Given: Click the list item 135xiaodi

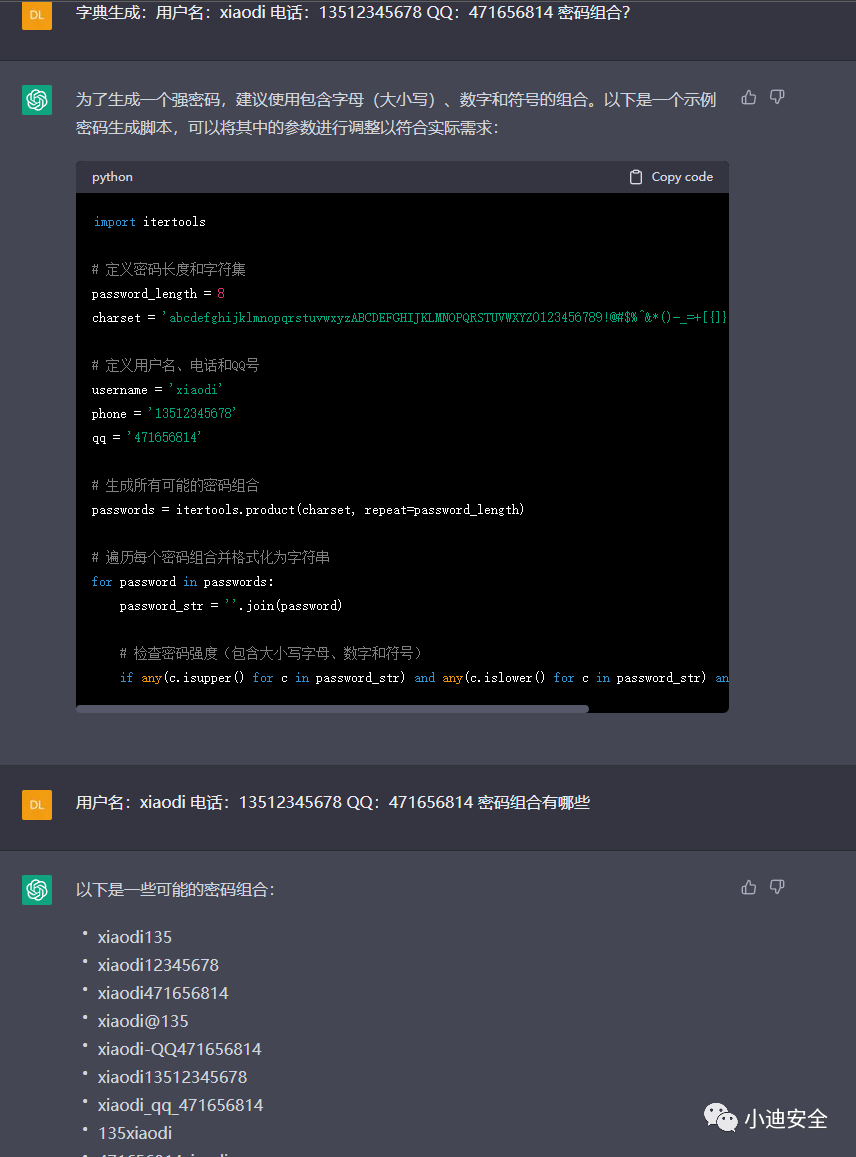Looking at the screenshot, I should (x=134, y=1133).
